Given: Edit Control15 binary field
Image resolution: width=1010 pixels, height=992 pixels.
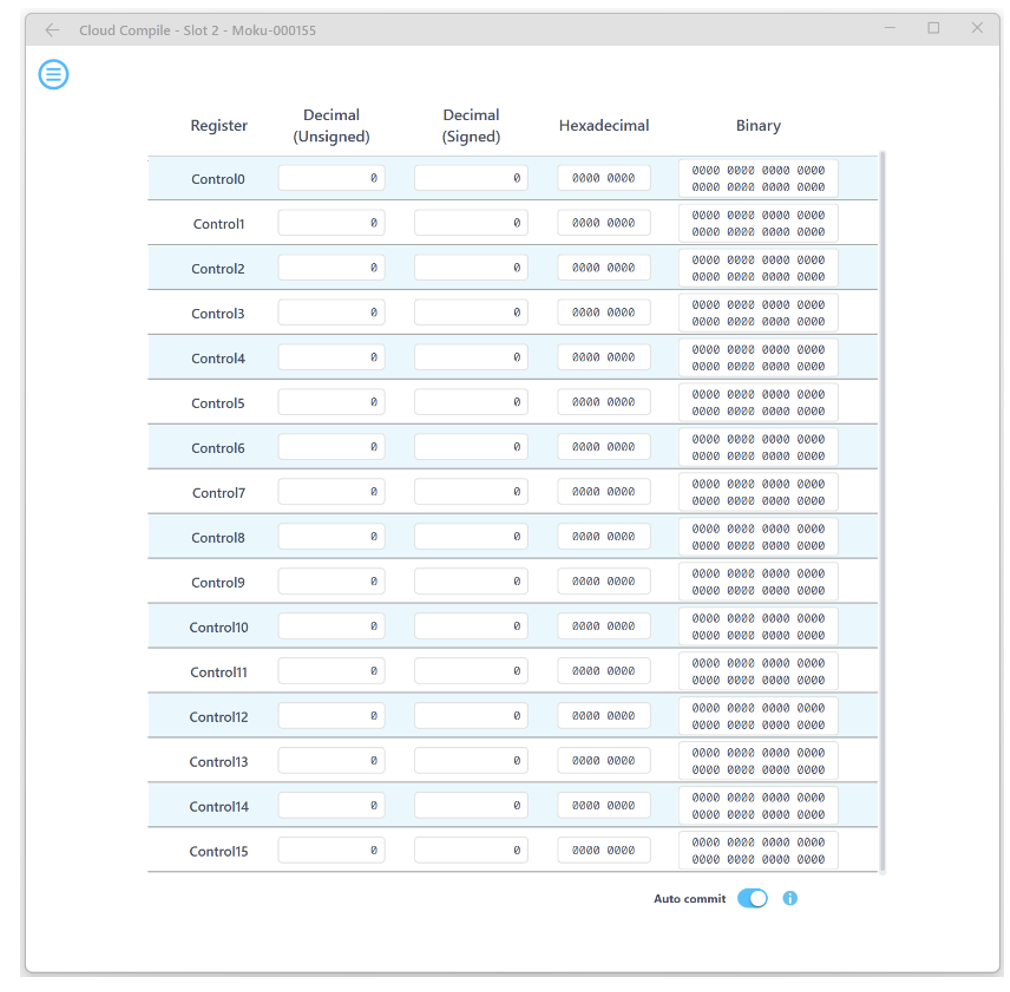Looking at the screenshot, I should 758,850.
